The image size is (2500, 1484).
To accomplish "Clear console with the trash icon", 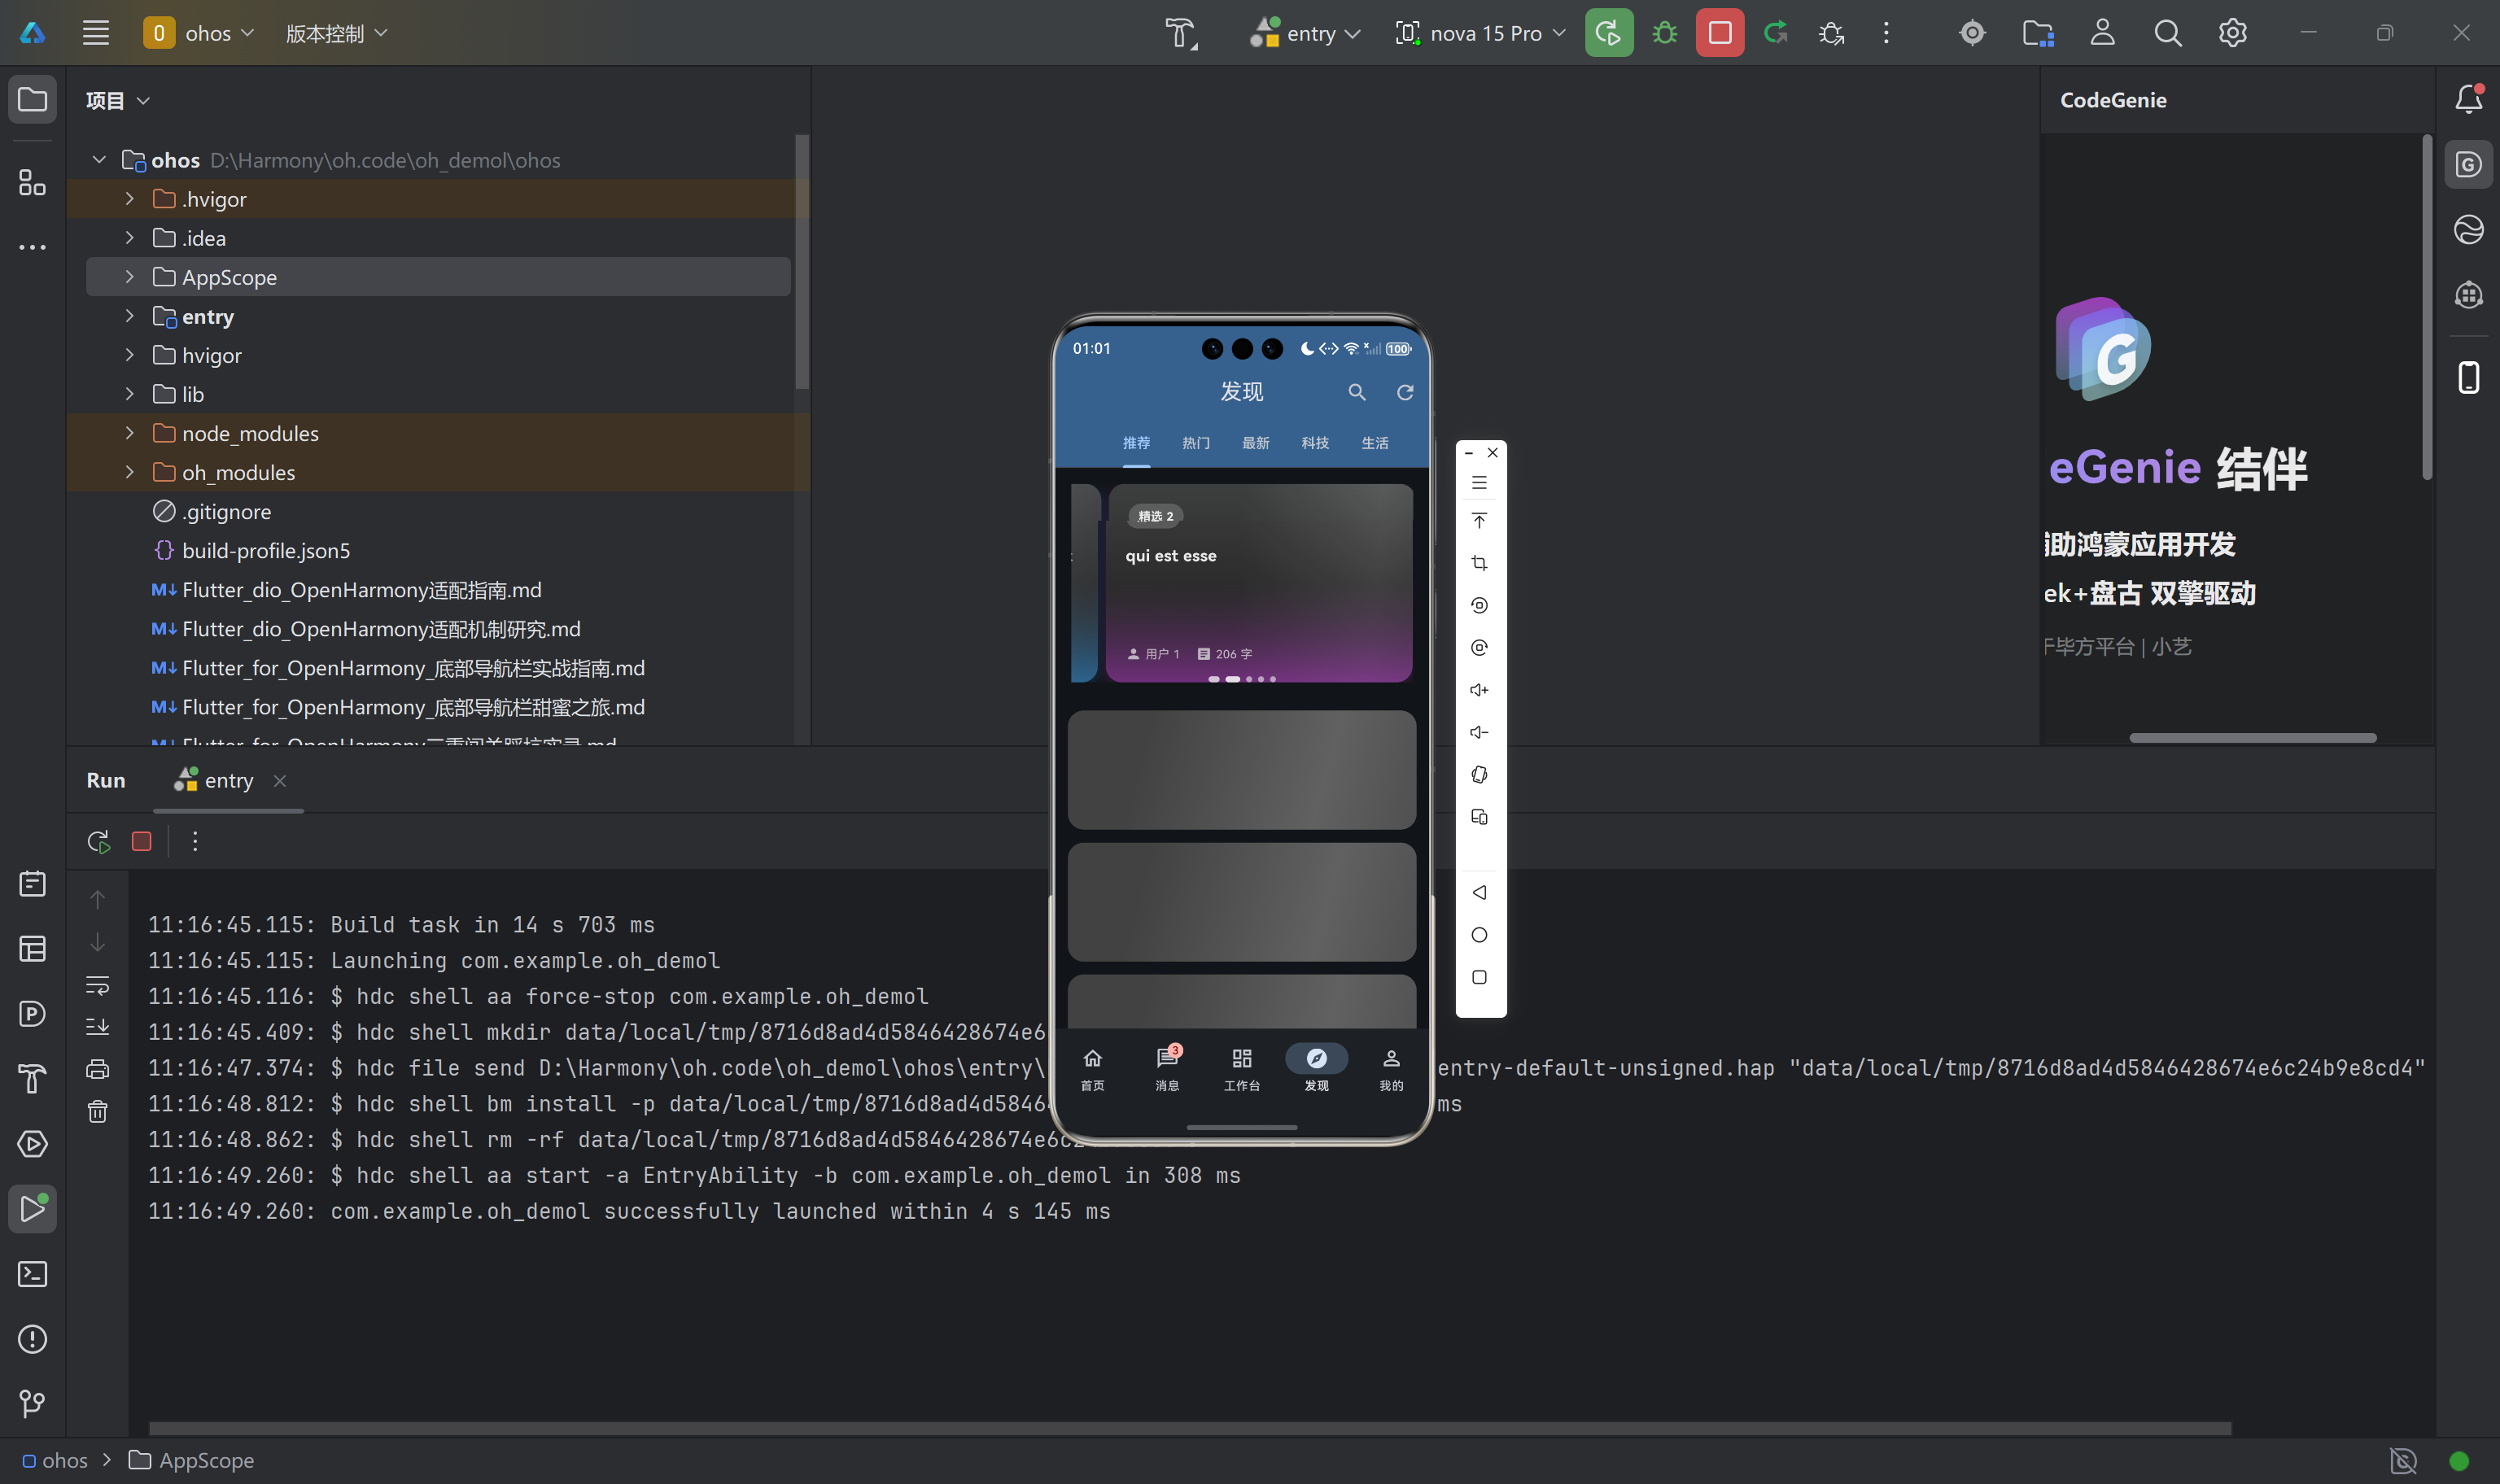I will pyautogui.click(x=97, y=1112).
